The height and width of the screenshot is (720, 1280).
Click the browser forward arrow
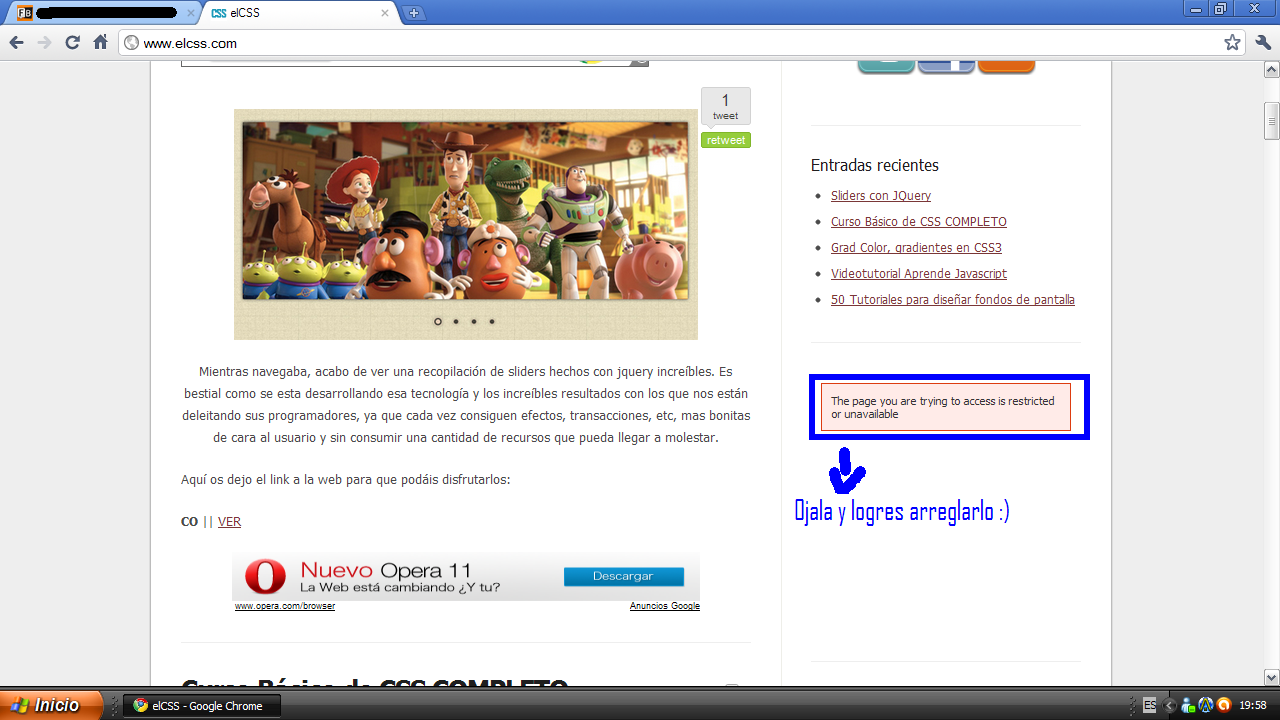[44, 43]
